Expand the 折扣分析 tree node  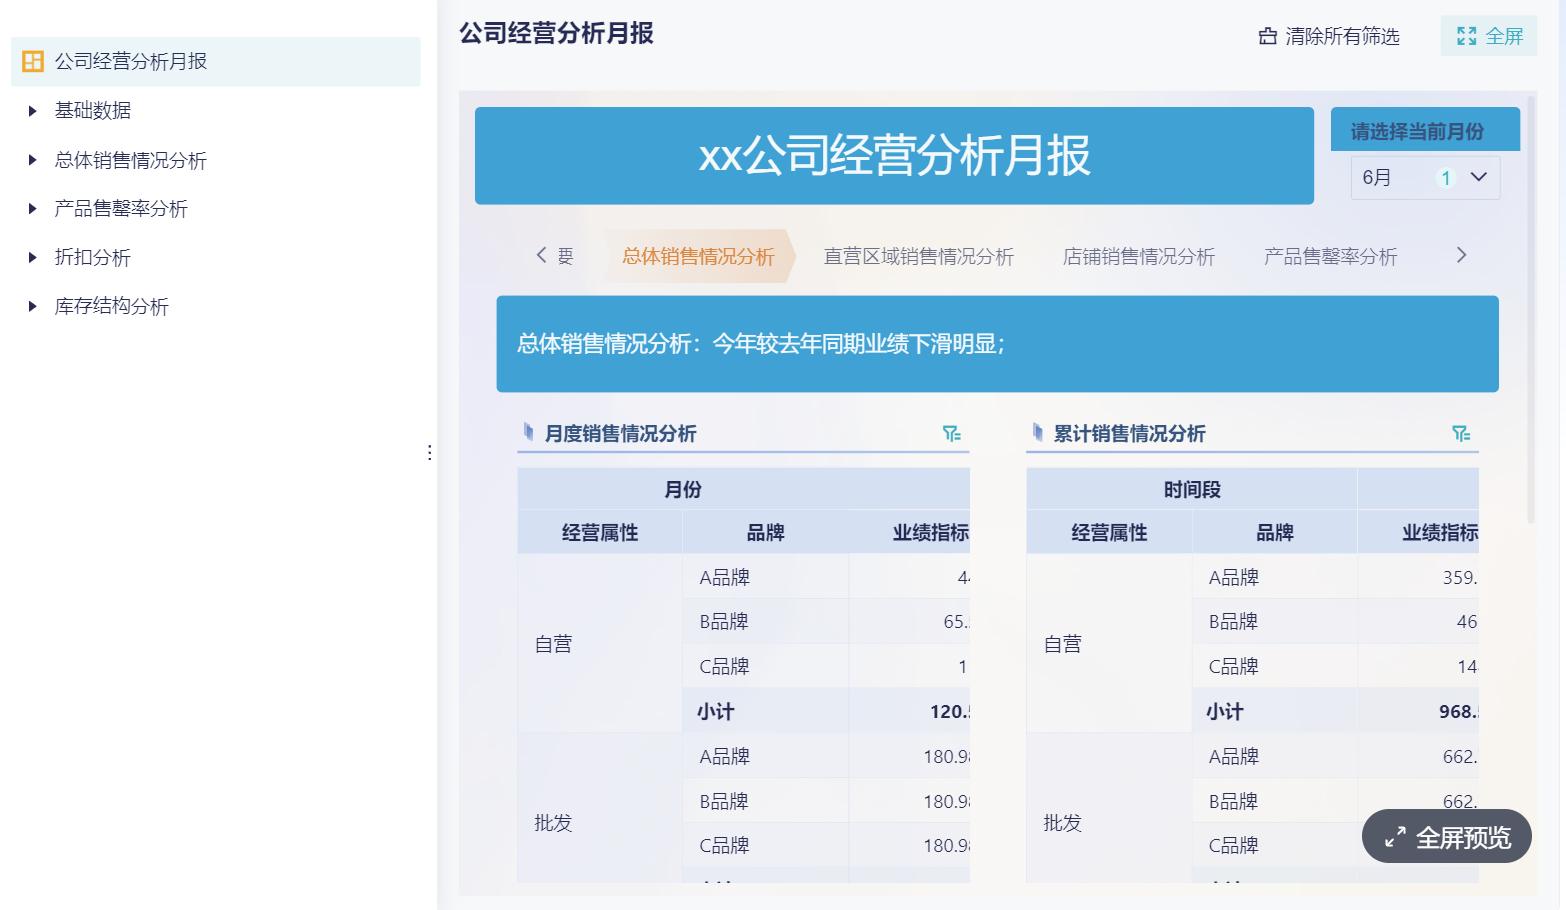click(x=33, y=258)
